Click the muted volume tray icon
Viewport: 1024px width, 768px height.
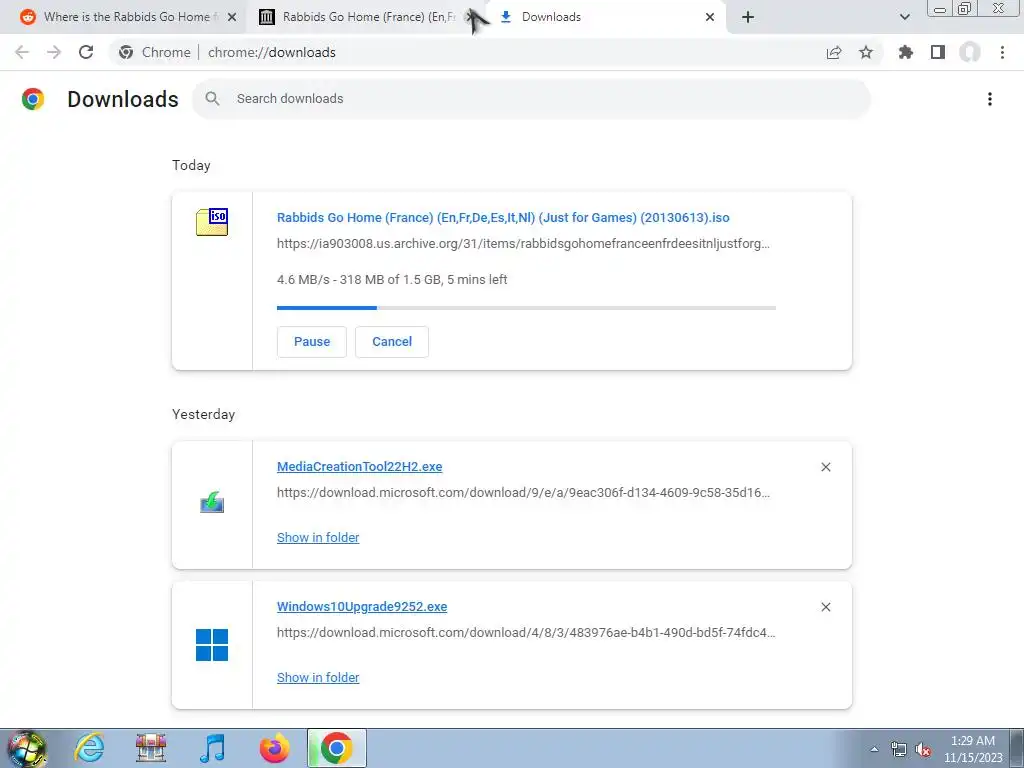(x=923, y=749)
